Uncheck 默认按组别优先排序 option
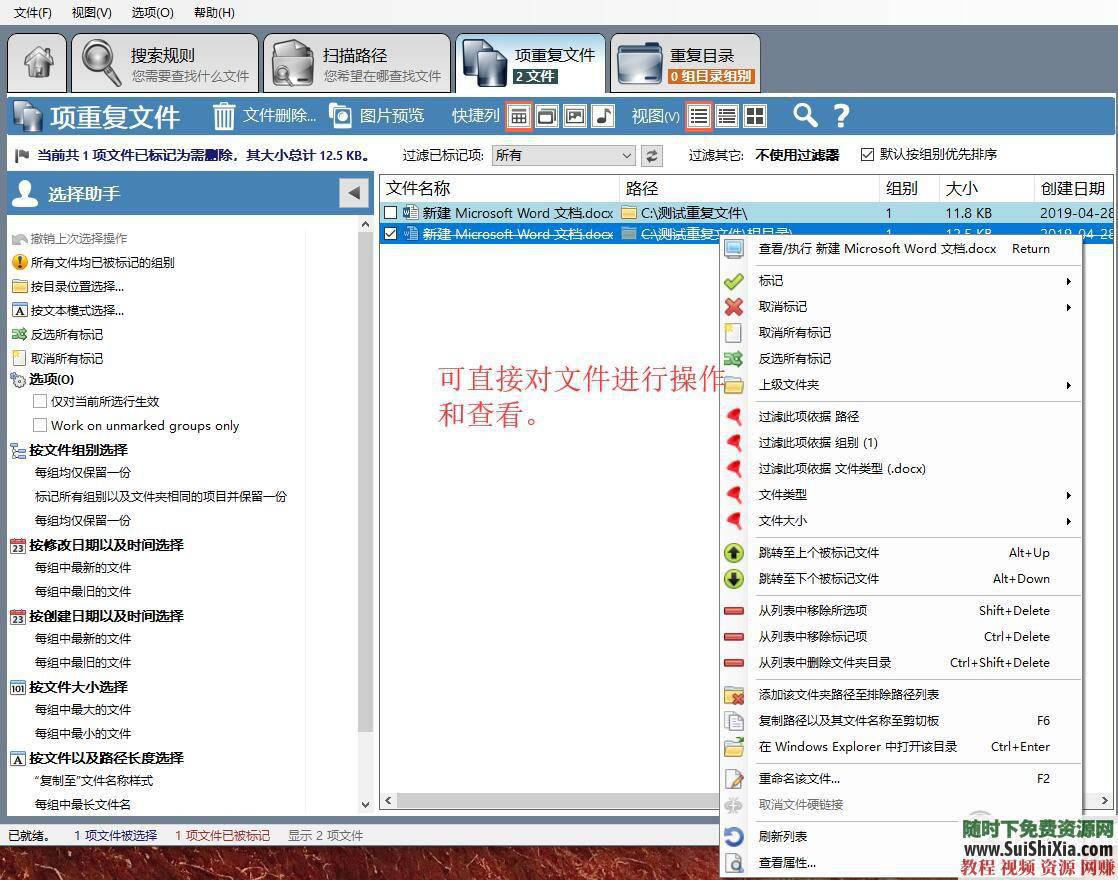 tap(869, 155)
